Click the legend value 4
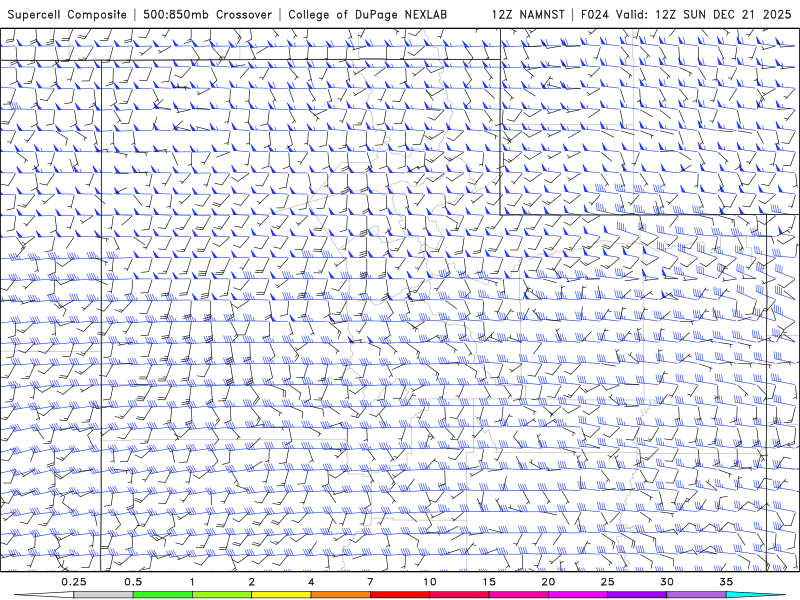 311,582
